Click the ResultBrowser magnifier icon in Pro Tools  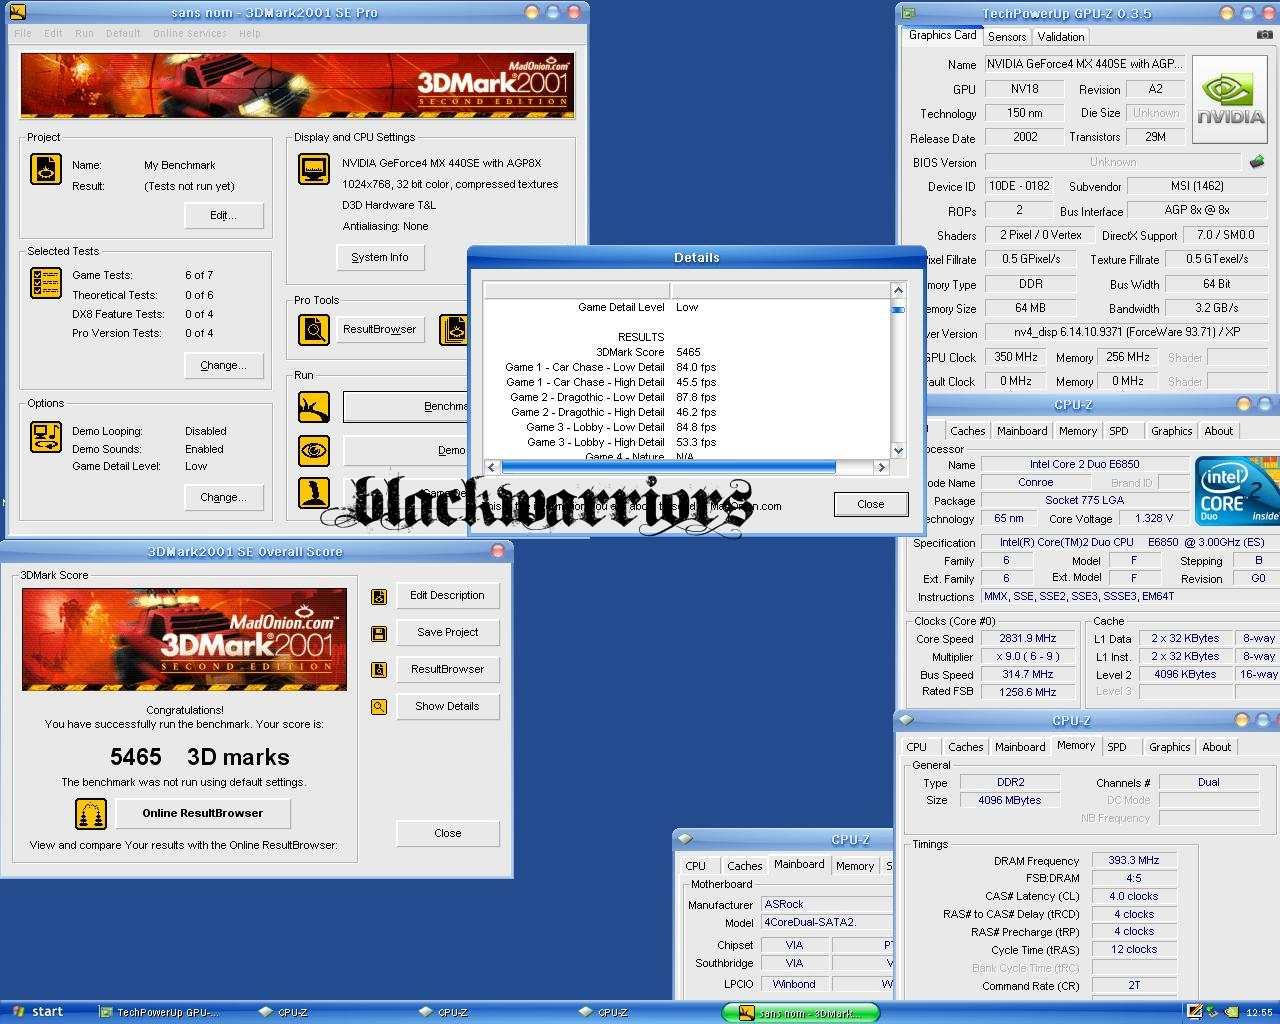coord(314,329)
